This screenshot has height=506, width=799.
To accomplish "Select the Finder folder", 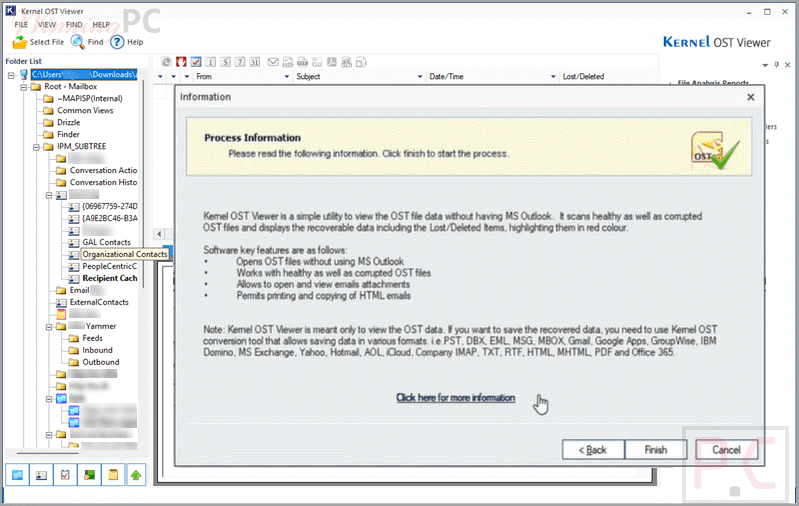I will (68, 134).
